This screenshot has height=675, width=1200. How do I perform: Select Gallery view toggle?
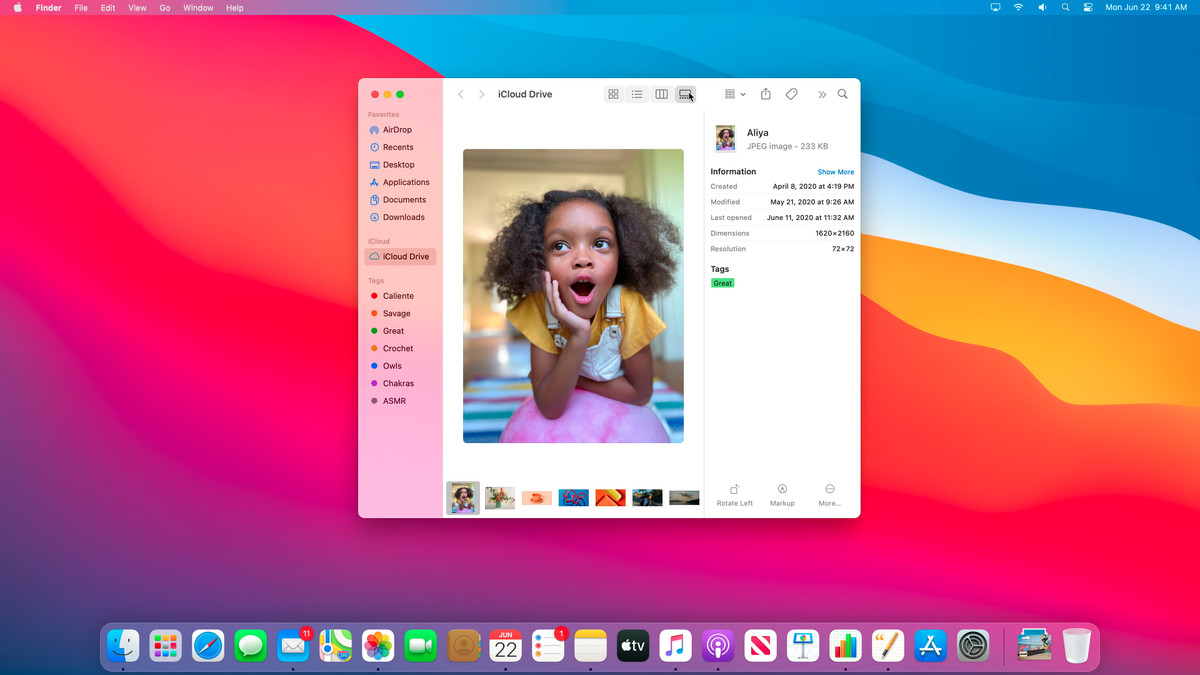pos(686,93)
